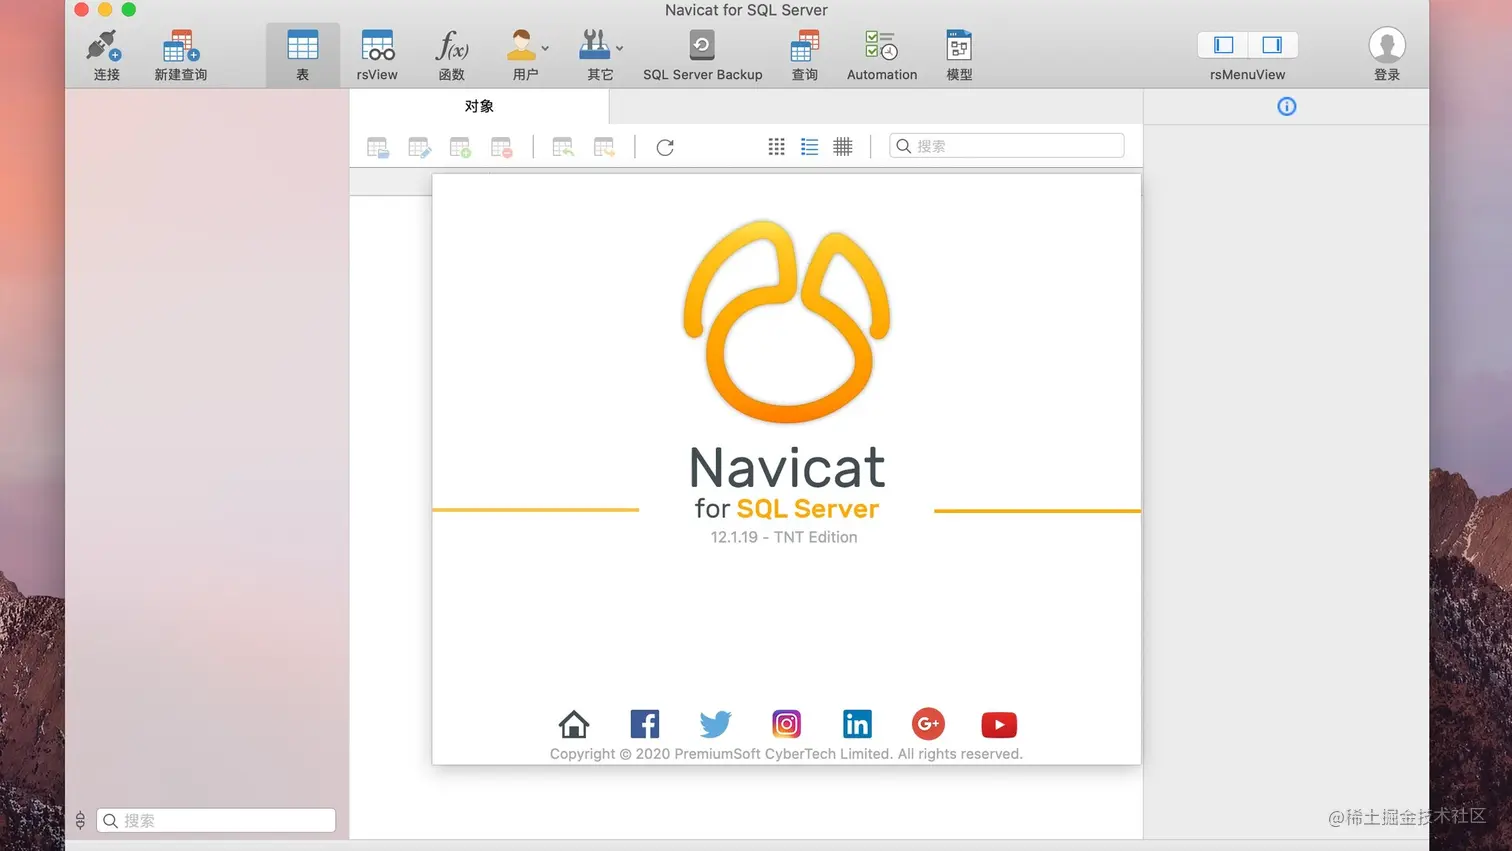This screenshot has height=851, width=1512.
Task: Click the new table toolbar icon
Action: point(461,148)
